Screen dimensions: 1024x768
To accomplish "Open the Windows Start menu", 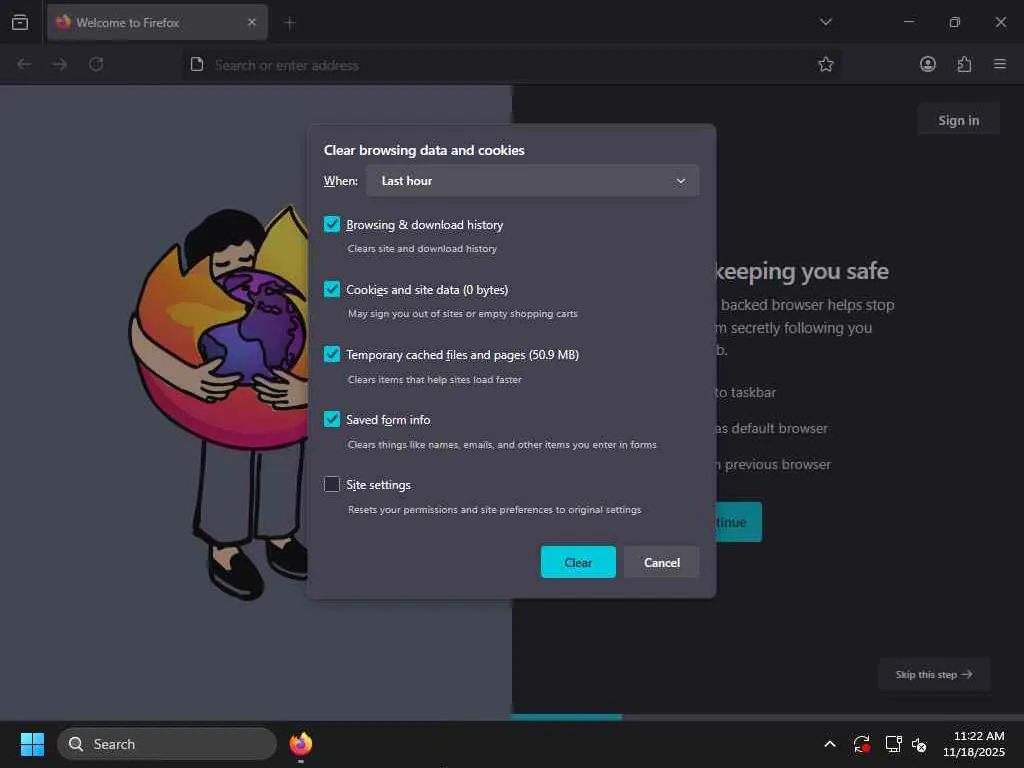I will [x=32, y=744].
